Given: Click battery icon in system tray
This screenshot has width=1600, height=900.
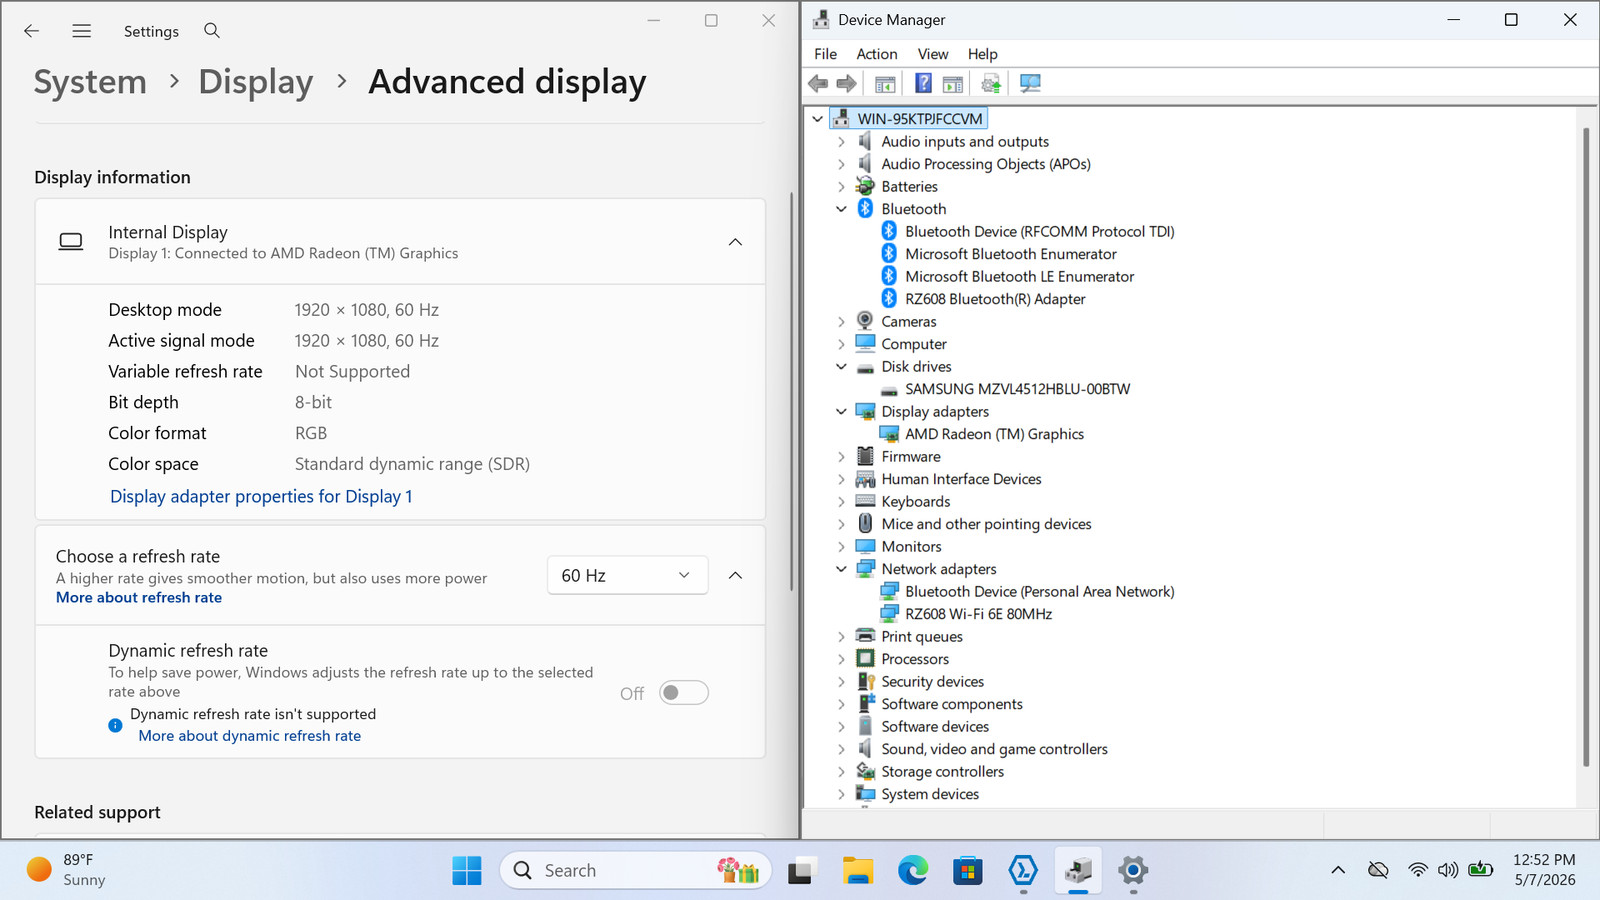Looking at the screenshot, I should pyautogui.click(x=1481, y=870).
